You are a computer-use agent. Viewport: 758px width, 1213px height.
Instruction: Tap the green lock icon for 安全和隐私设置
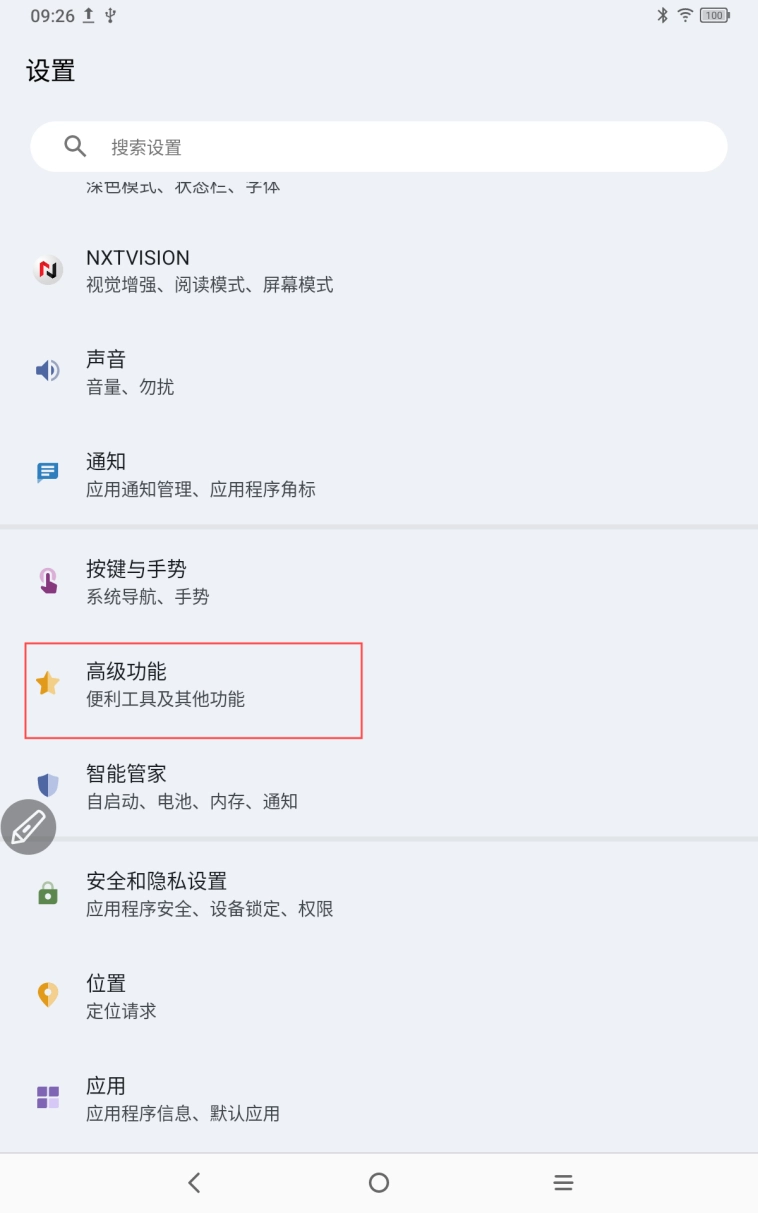pos(48,894)
